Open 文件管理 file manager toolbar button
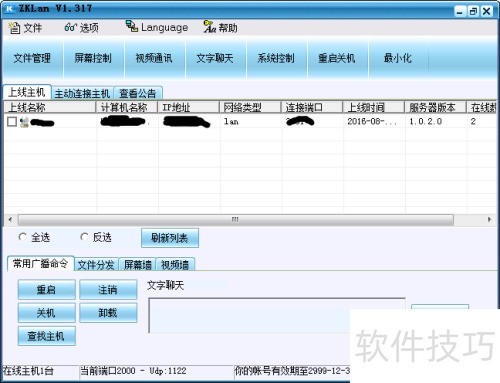The image size is (500, 383). coord(32,58)
